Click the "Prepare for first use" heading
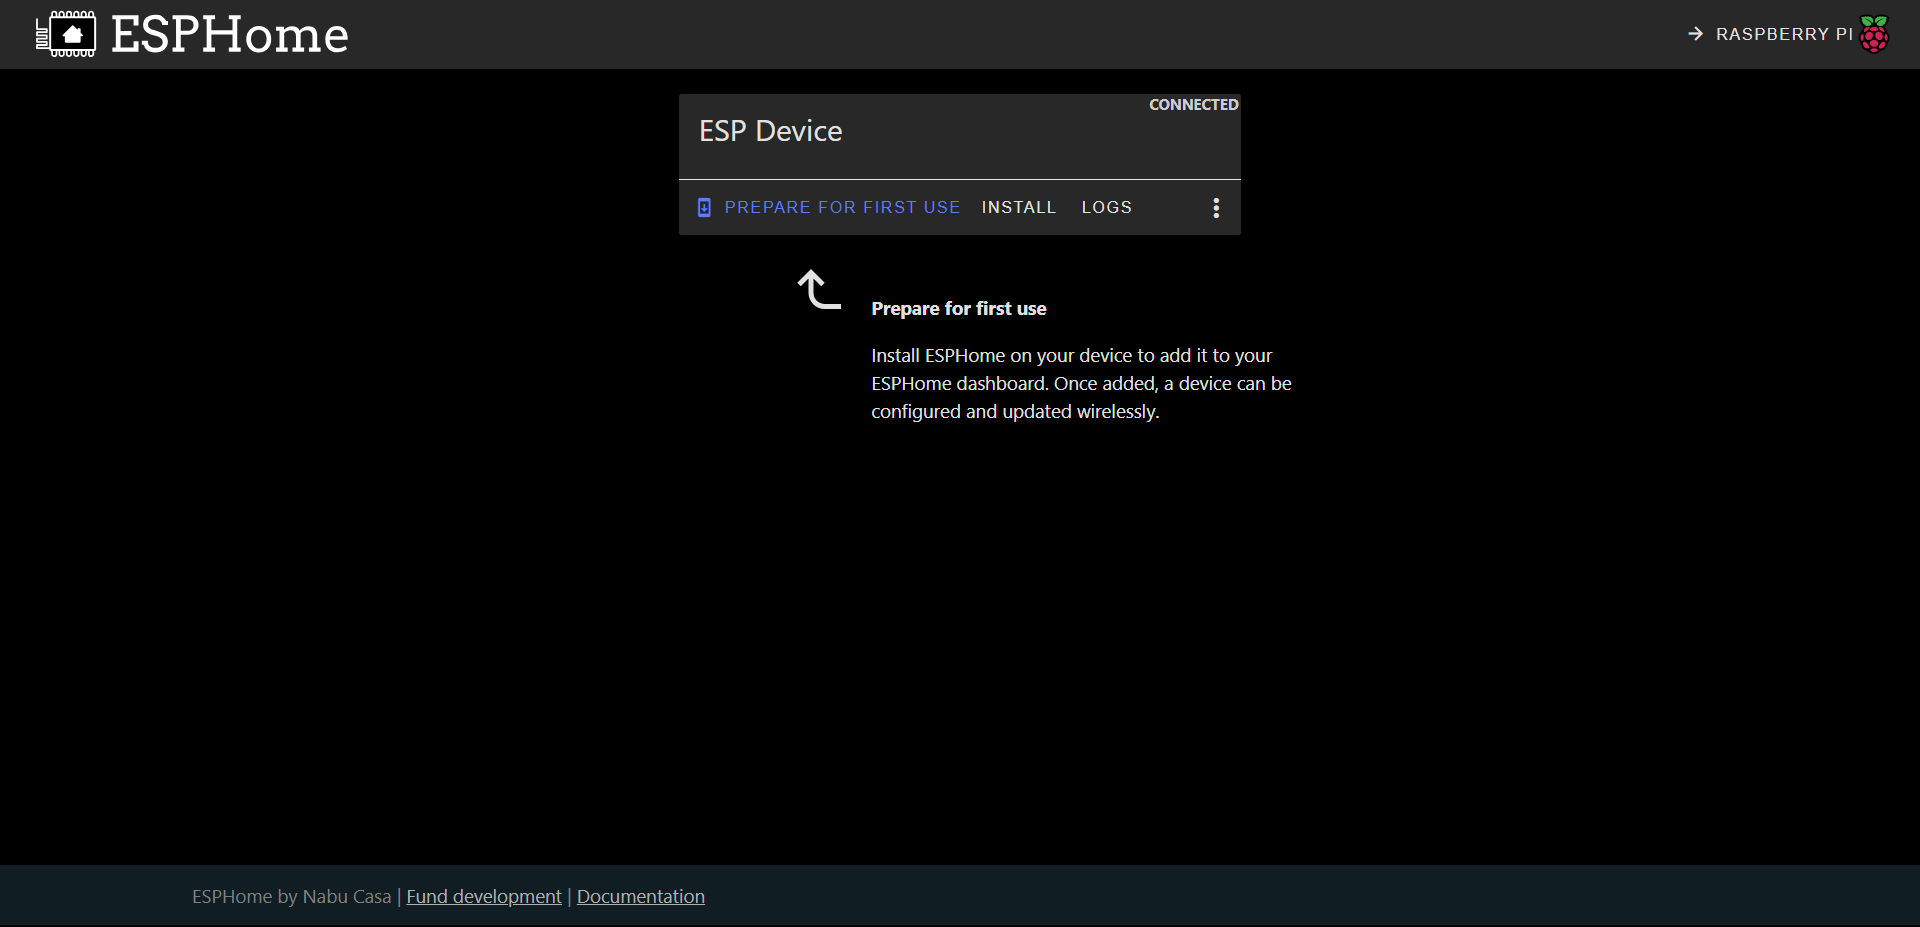Image resolution: width=1920 pixels, height=927 pixels. point(959,309)
